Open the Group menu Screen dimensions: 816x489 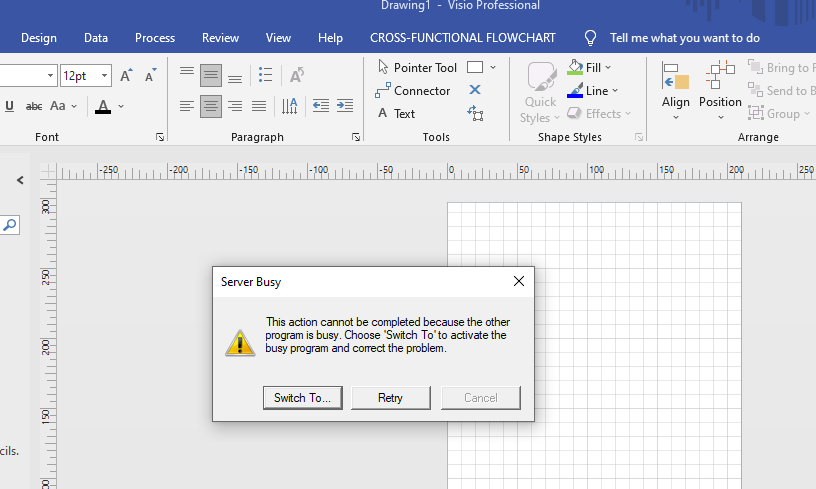tap(779, 113)
